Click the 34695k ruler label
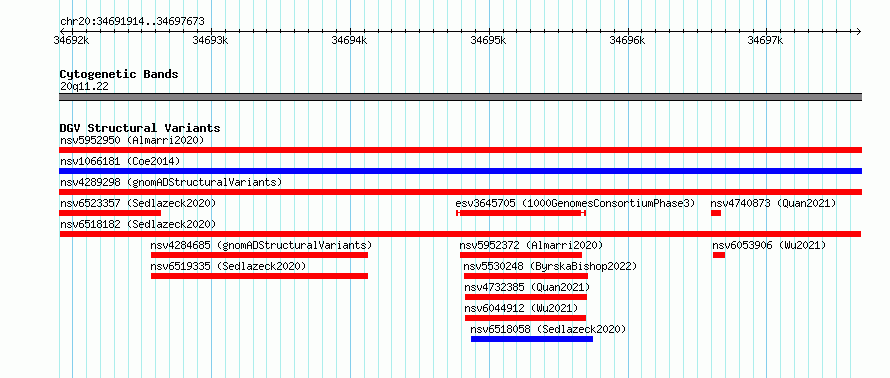This screenshot has height=378, width=890. 489,40
